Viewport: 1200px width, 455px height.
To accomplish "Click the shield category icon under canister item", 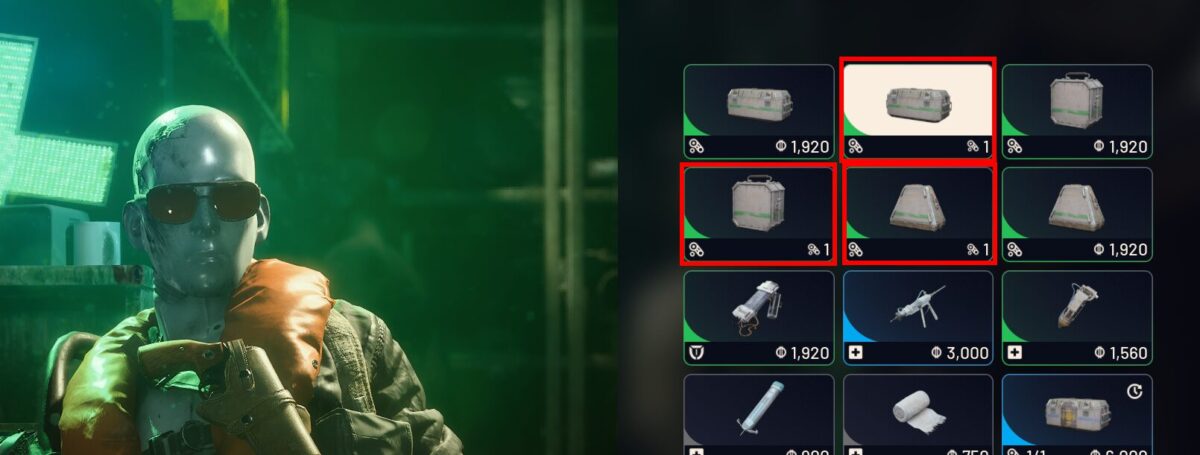I will point(696,352).
